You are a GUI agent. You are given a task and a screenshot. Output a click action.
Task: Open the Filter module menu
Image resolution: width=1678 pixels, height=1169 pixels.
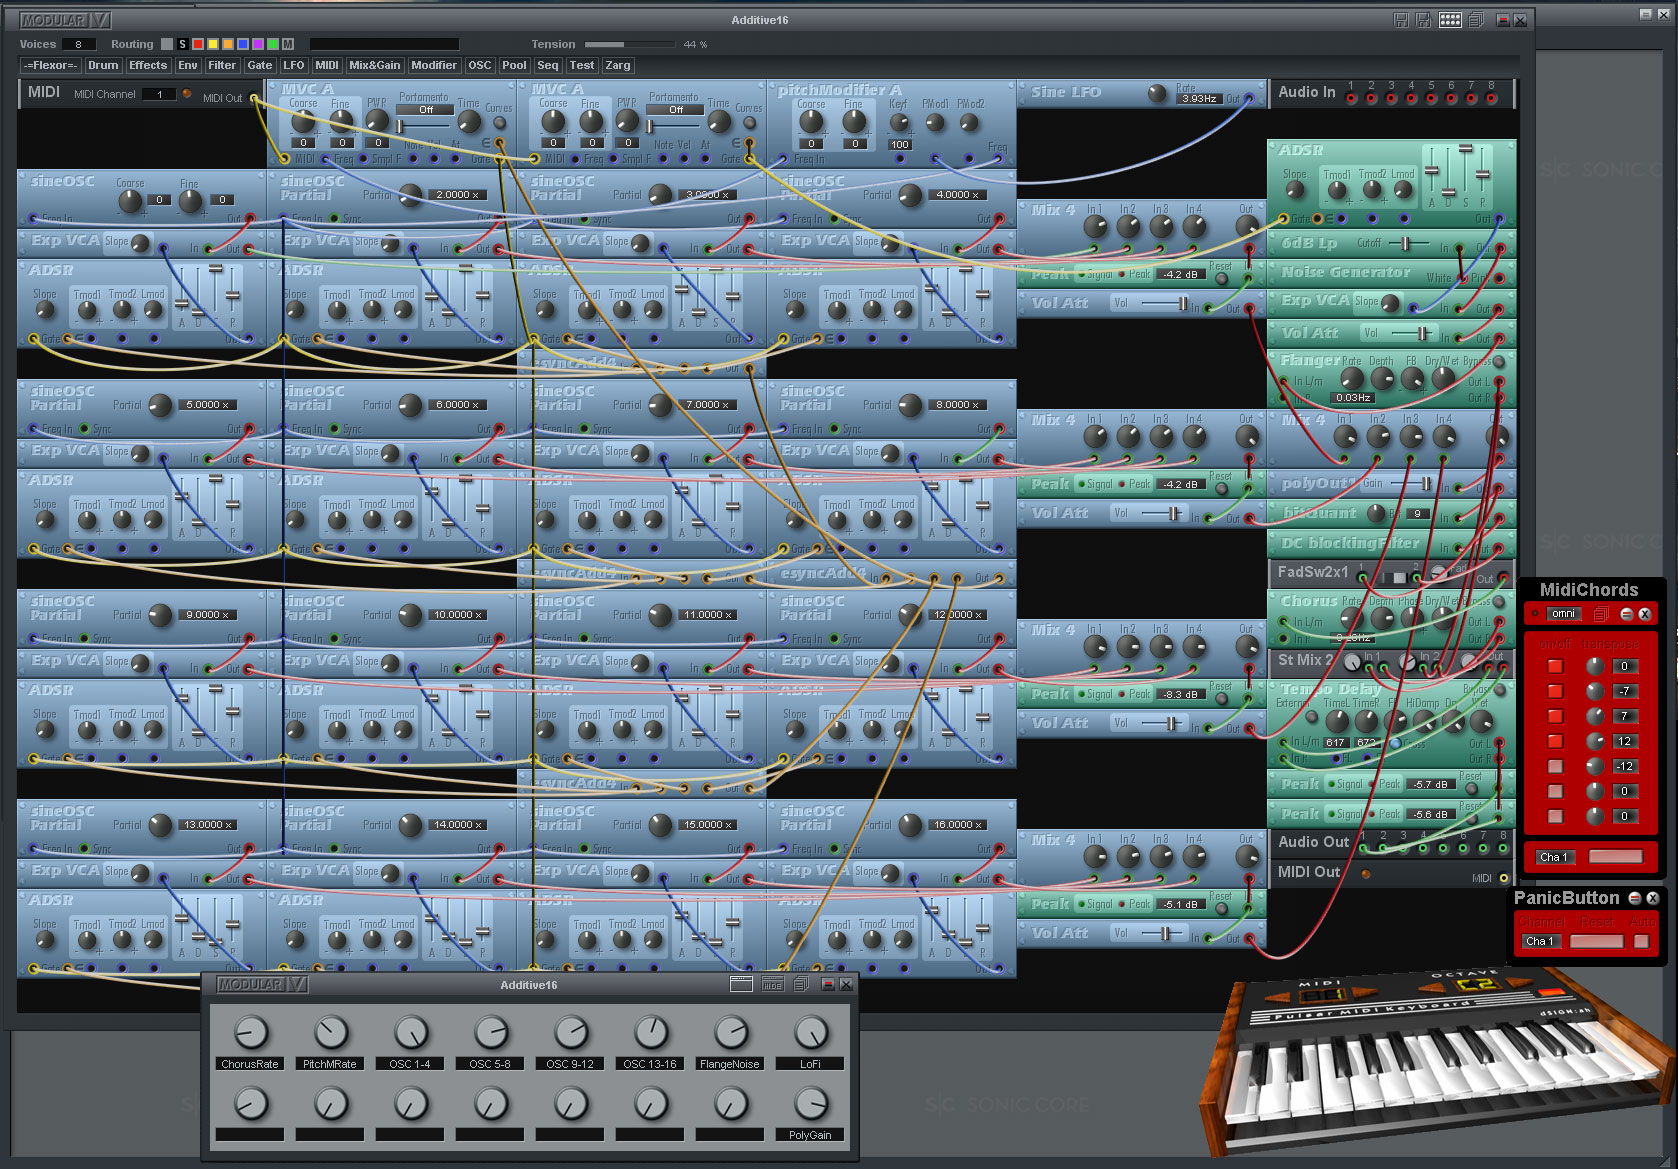click(x=222, y=65)
